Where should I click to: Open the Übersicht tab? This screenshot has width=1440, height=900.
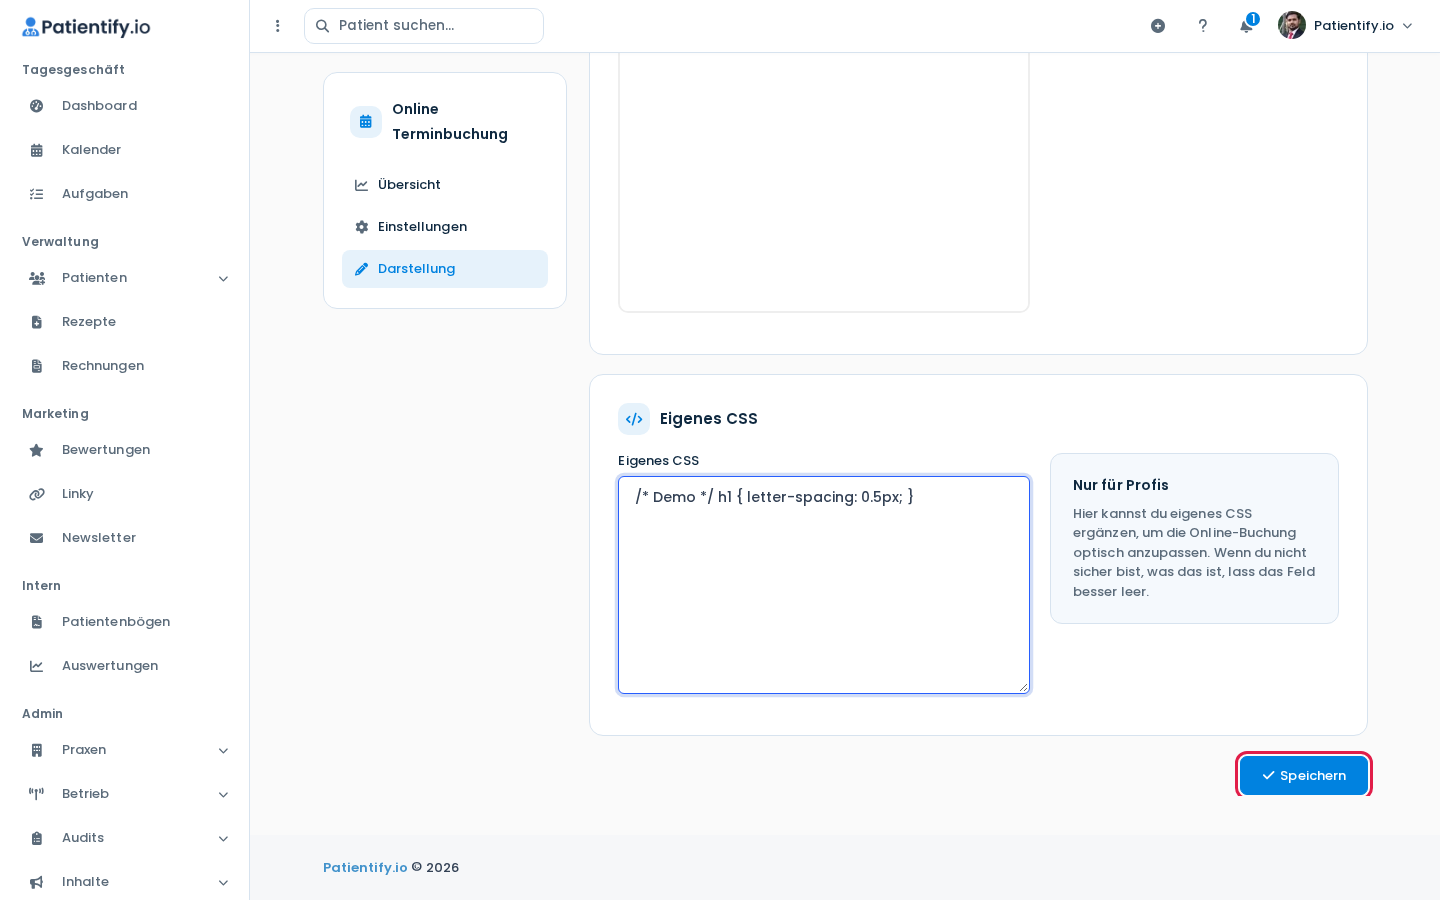tap(445, 185)
